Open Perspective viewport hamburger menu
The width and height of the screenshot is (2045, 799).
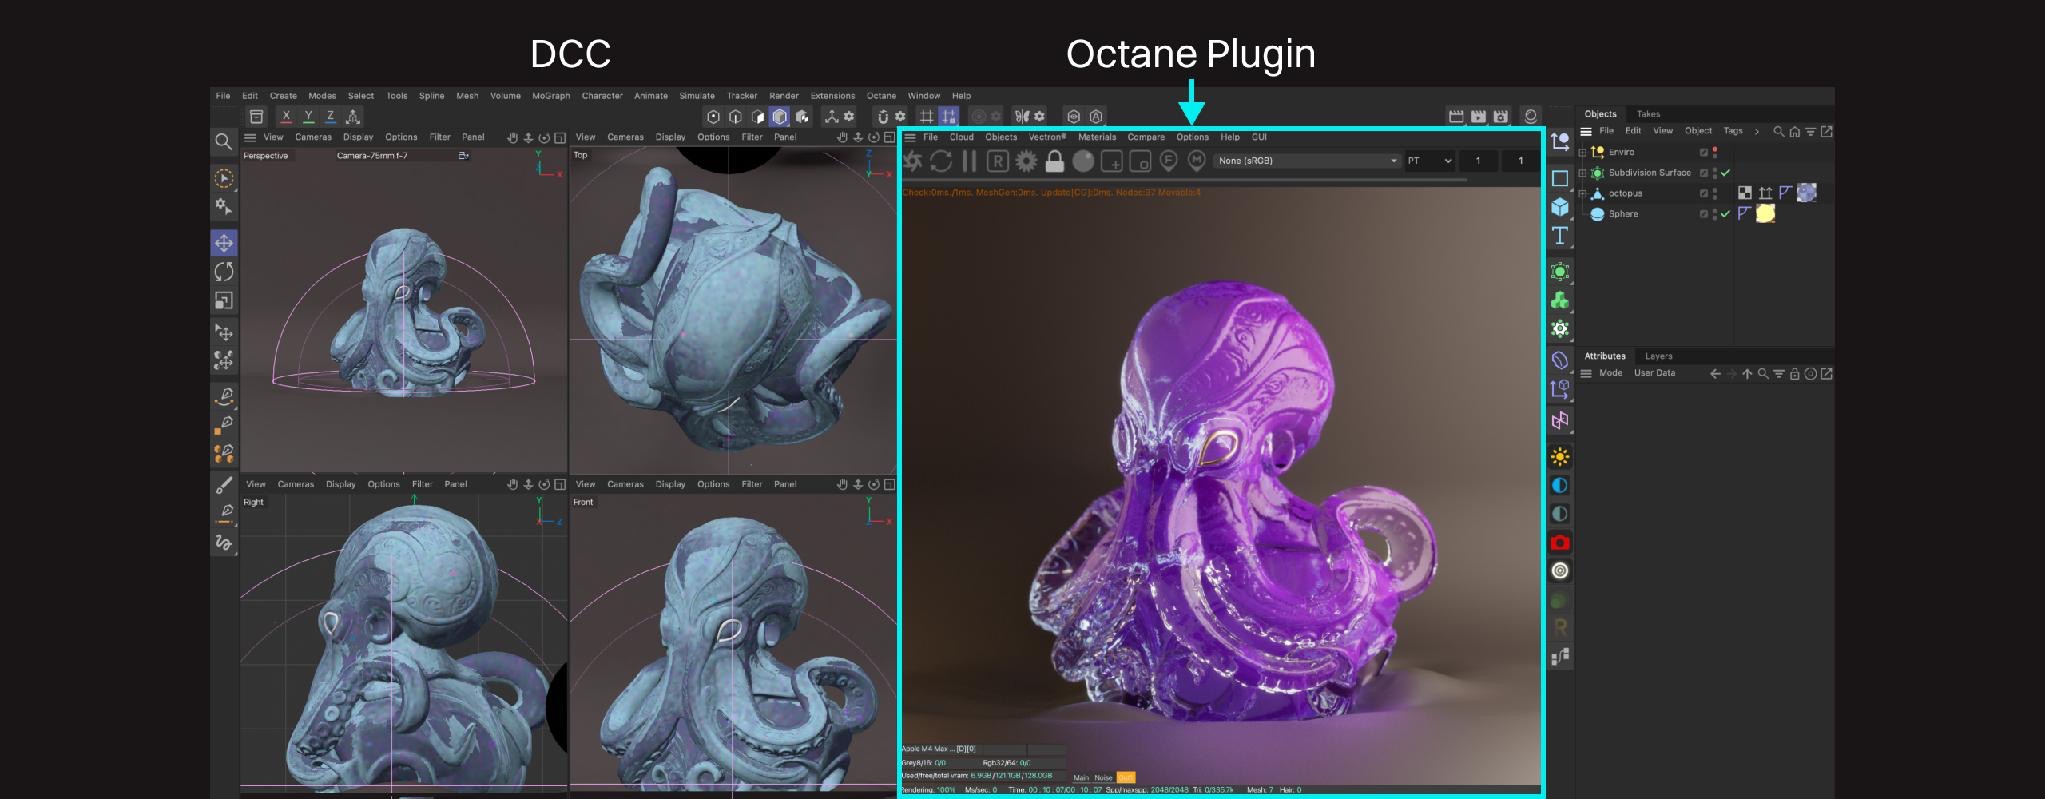pyautogui.click(x=250, y=137)
